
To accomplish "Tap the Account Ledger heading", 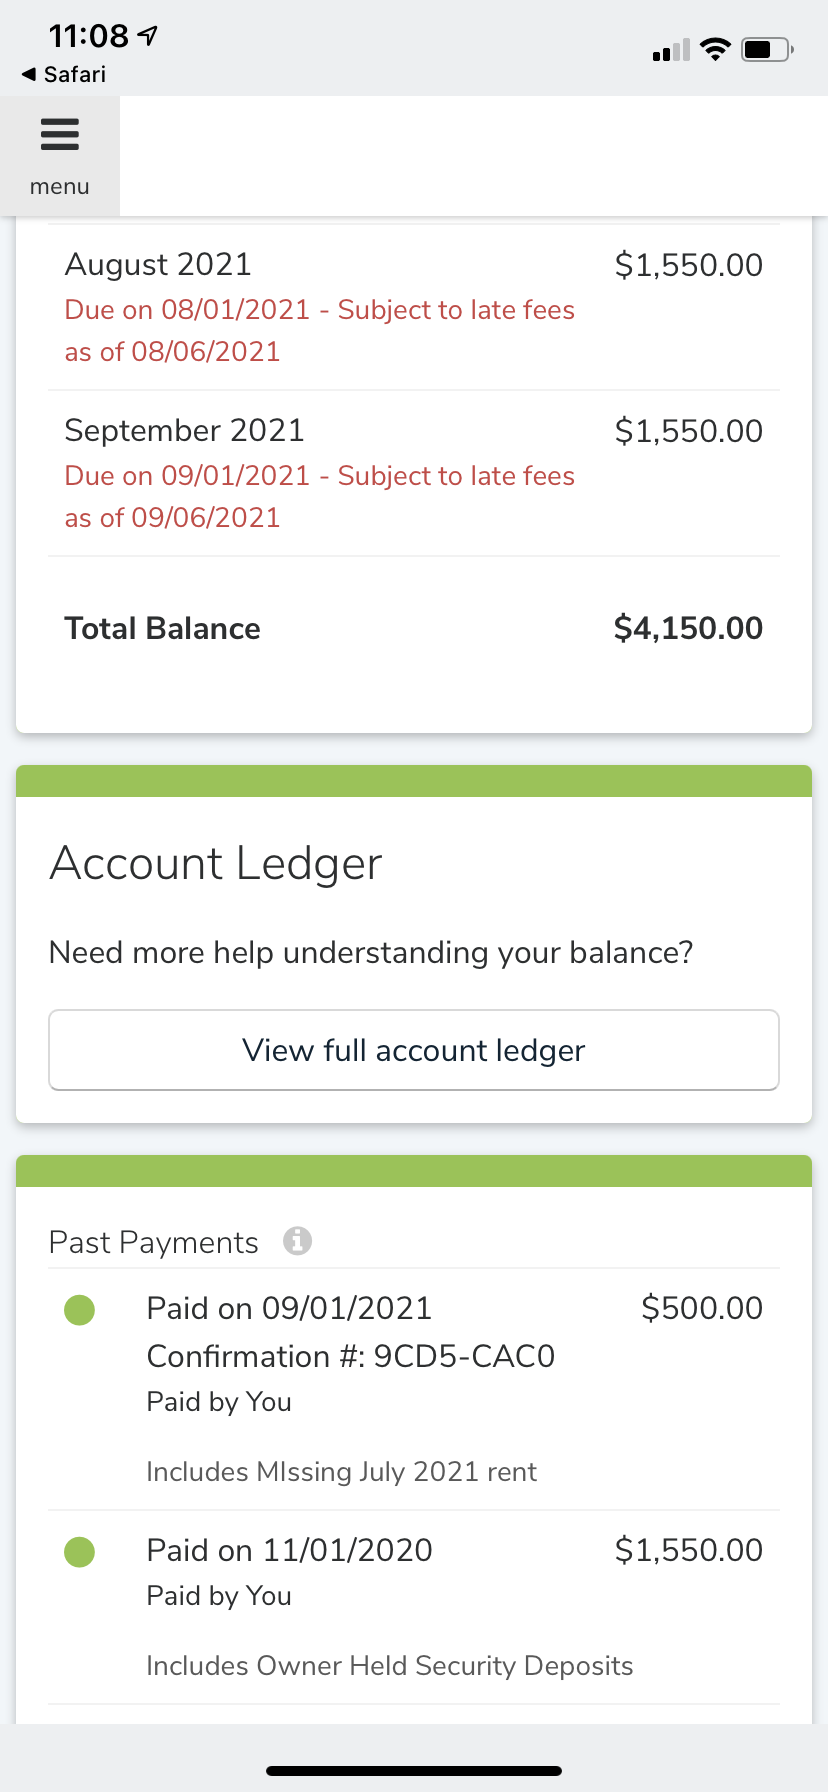I will click(x=216, y=863).
